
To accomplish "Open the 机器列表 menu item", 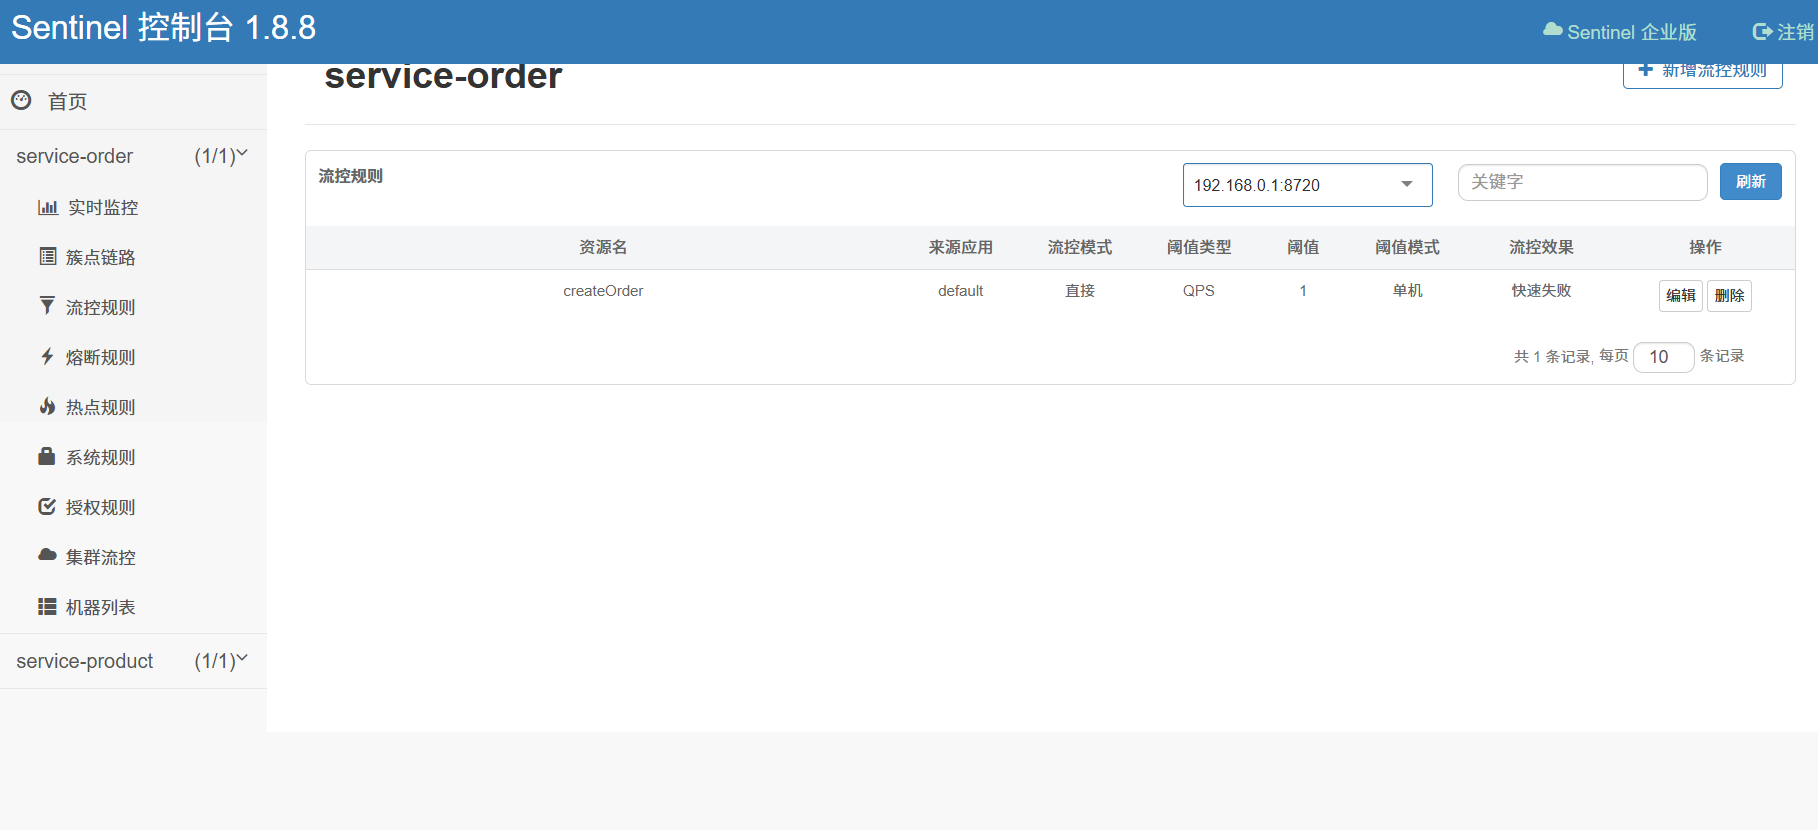I will tap(100, 607).
